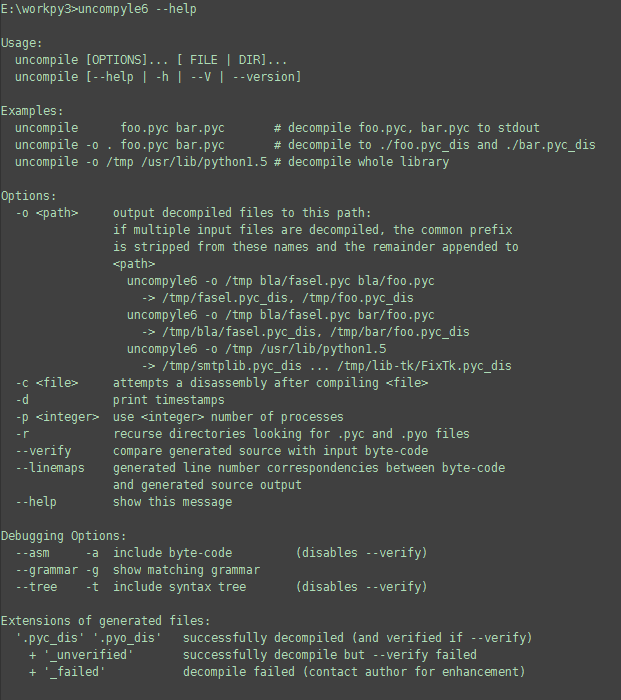The height and width of the screenshot is (700, 621).
Task: Click the 'Examples:' heading
Action: tap(32, 111)
